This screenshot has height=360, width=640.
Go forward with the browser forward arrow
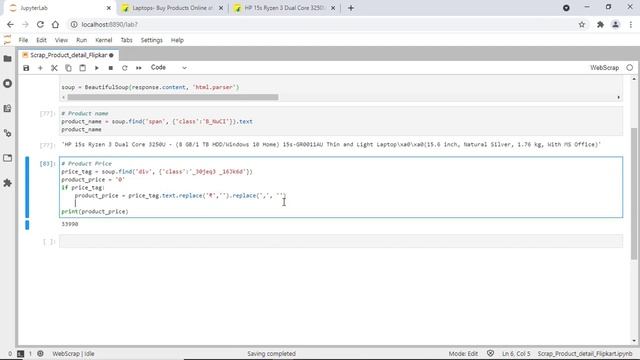25,24
